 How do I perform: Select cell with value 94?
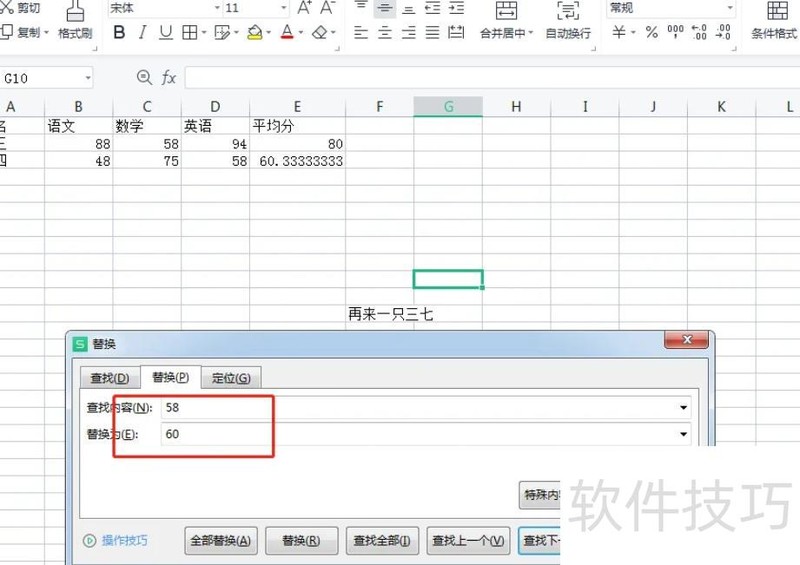click(x=215, y=143)
